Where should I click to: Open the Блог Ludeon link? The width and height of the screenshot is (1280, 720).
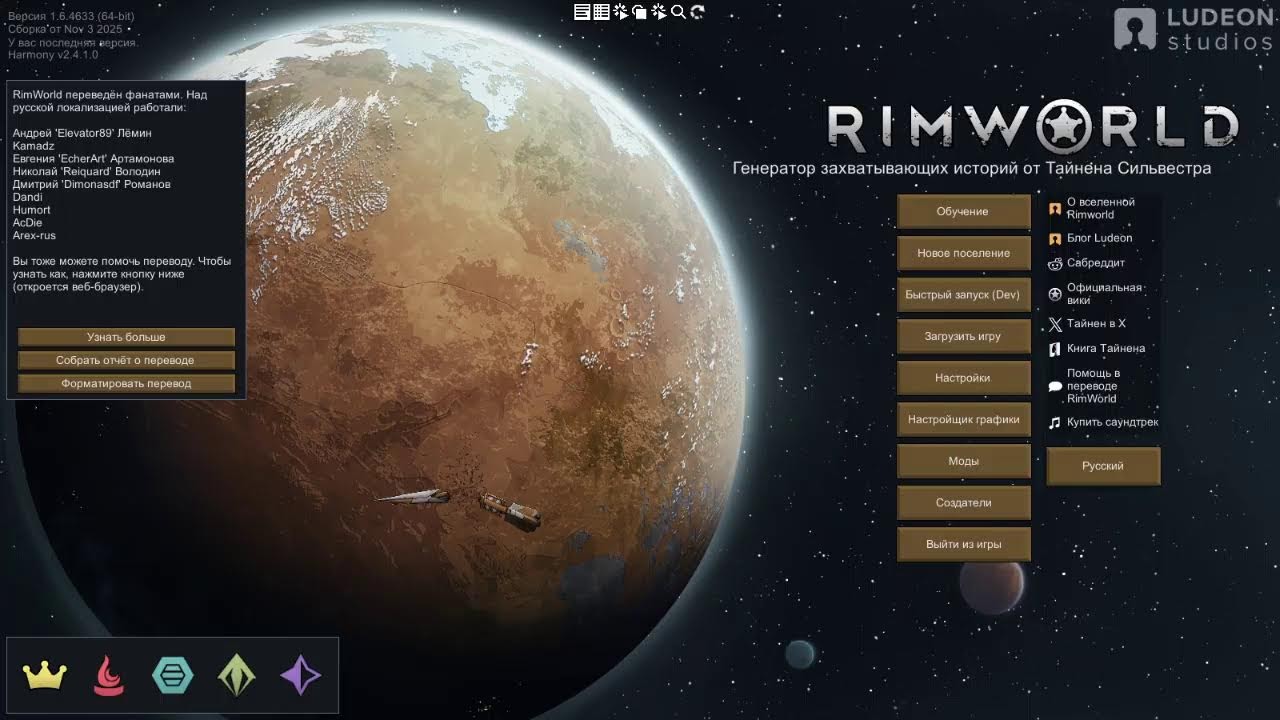1099,238
